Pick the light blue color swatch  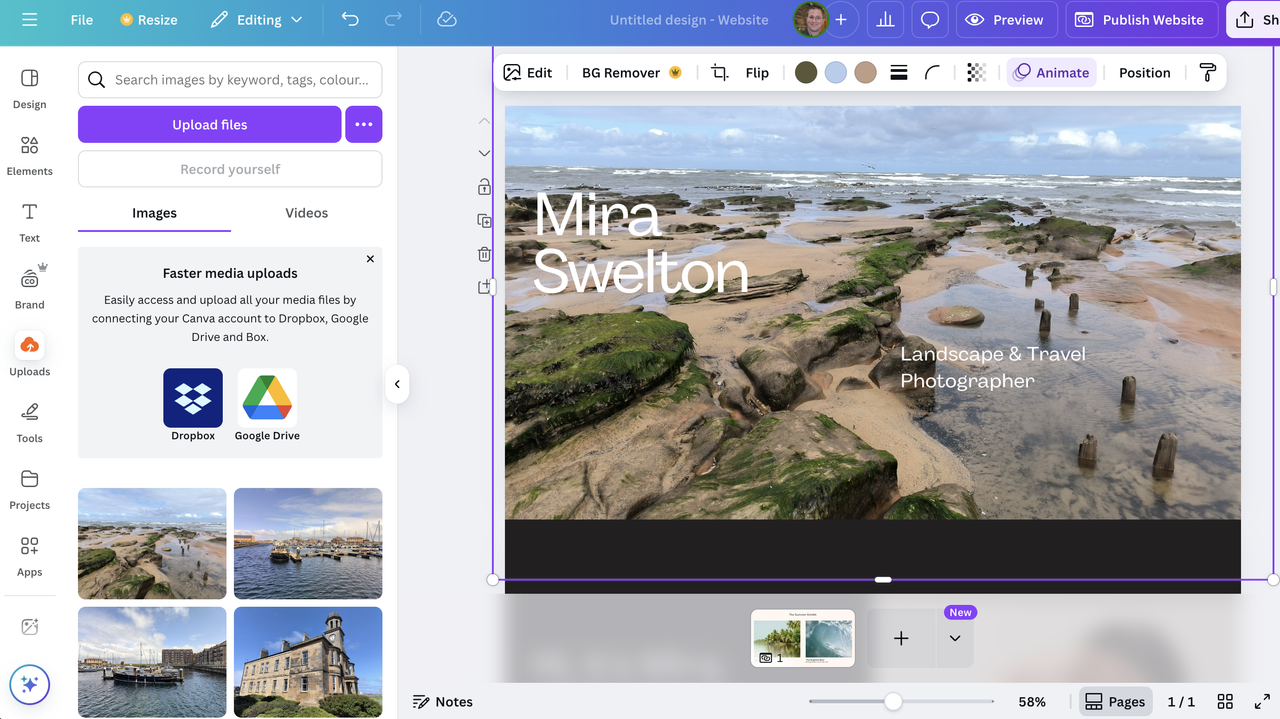(x=836, y=72)
